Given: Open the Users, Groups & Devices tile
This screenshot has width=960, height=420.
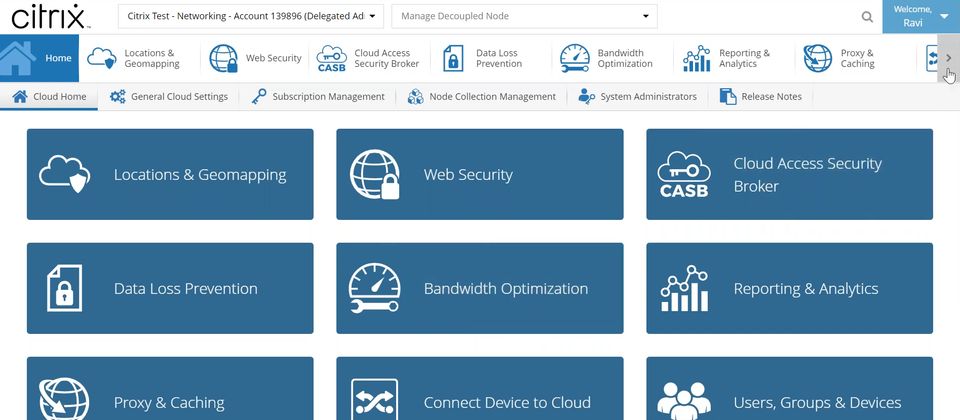Looking at the screenshot, I should coord(790,389).
